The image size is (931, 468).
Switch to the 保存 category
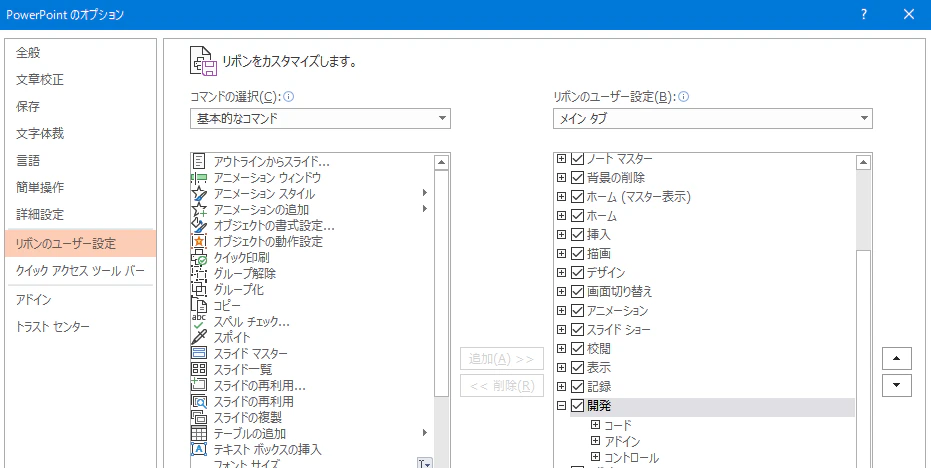pyautogui.click(x=80, y=107)
